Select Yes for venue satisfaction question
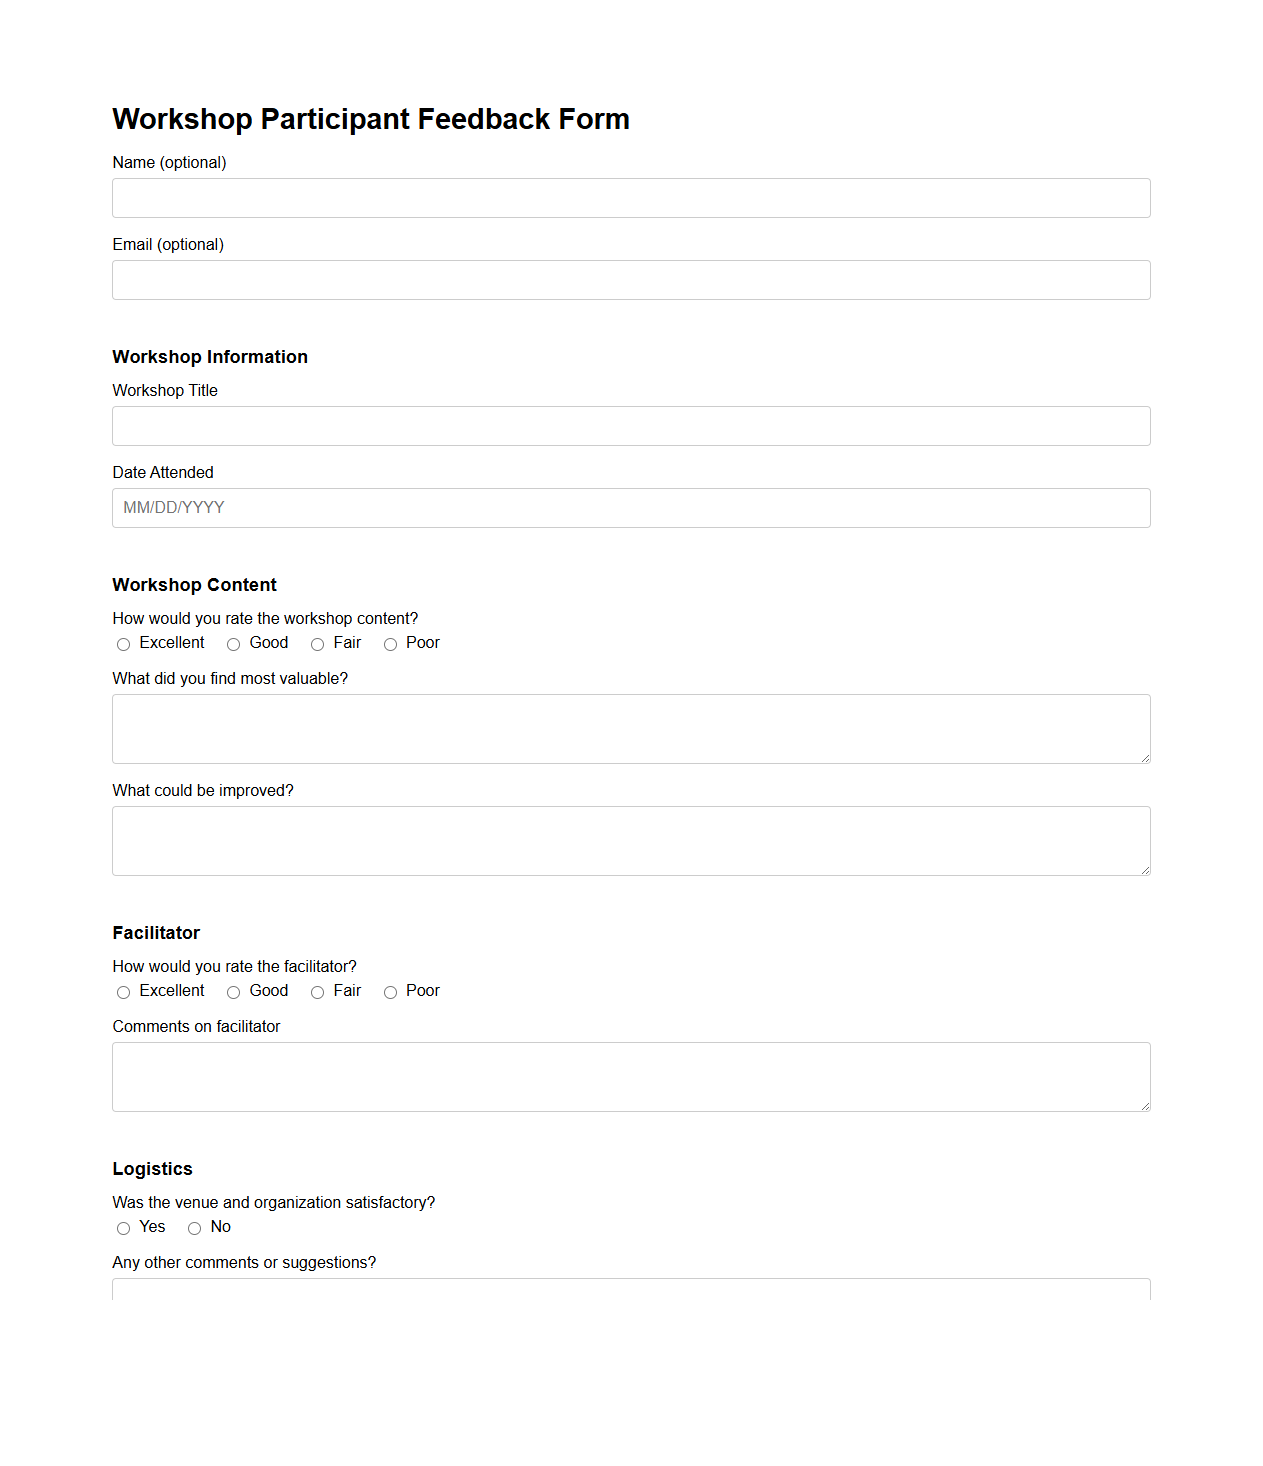This screenshot has width=1263, height=1466. coord(123,1228)
